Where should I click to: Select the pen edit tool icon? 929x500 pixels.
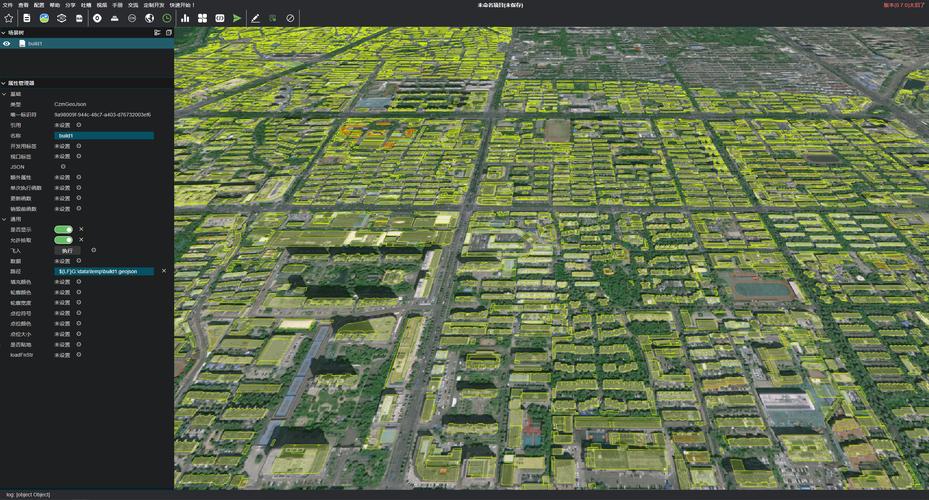[255, 18]
